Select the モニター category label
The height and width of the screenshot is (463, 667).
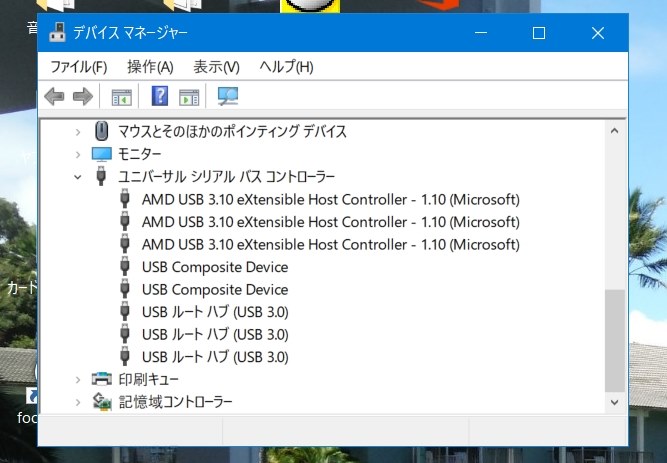point(140,154)
